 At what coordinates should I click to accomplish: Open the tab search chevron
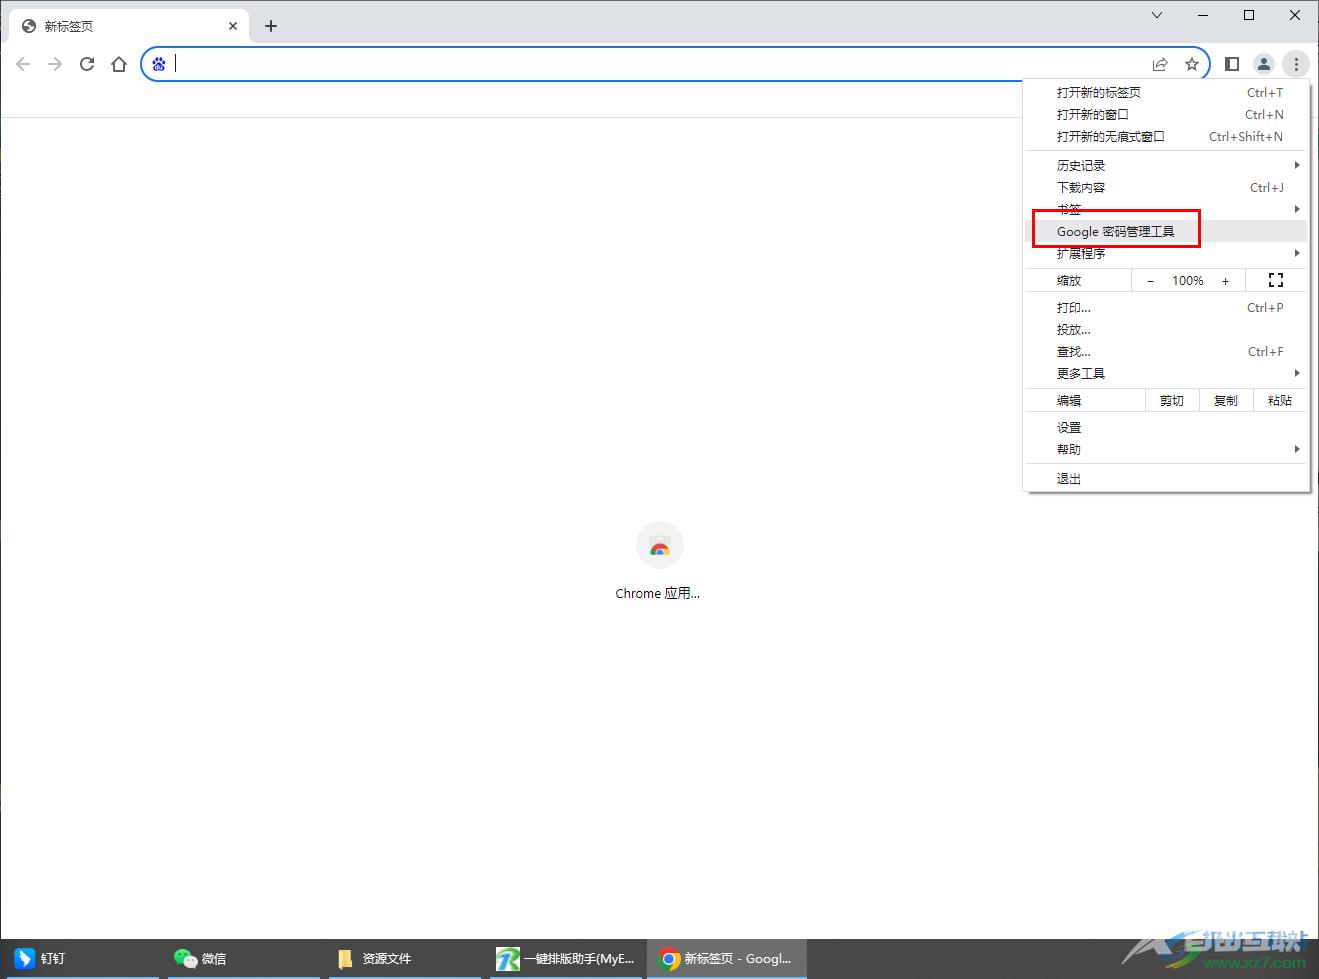[x=1157, y=15]
